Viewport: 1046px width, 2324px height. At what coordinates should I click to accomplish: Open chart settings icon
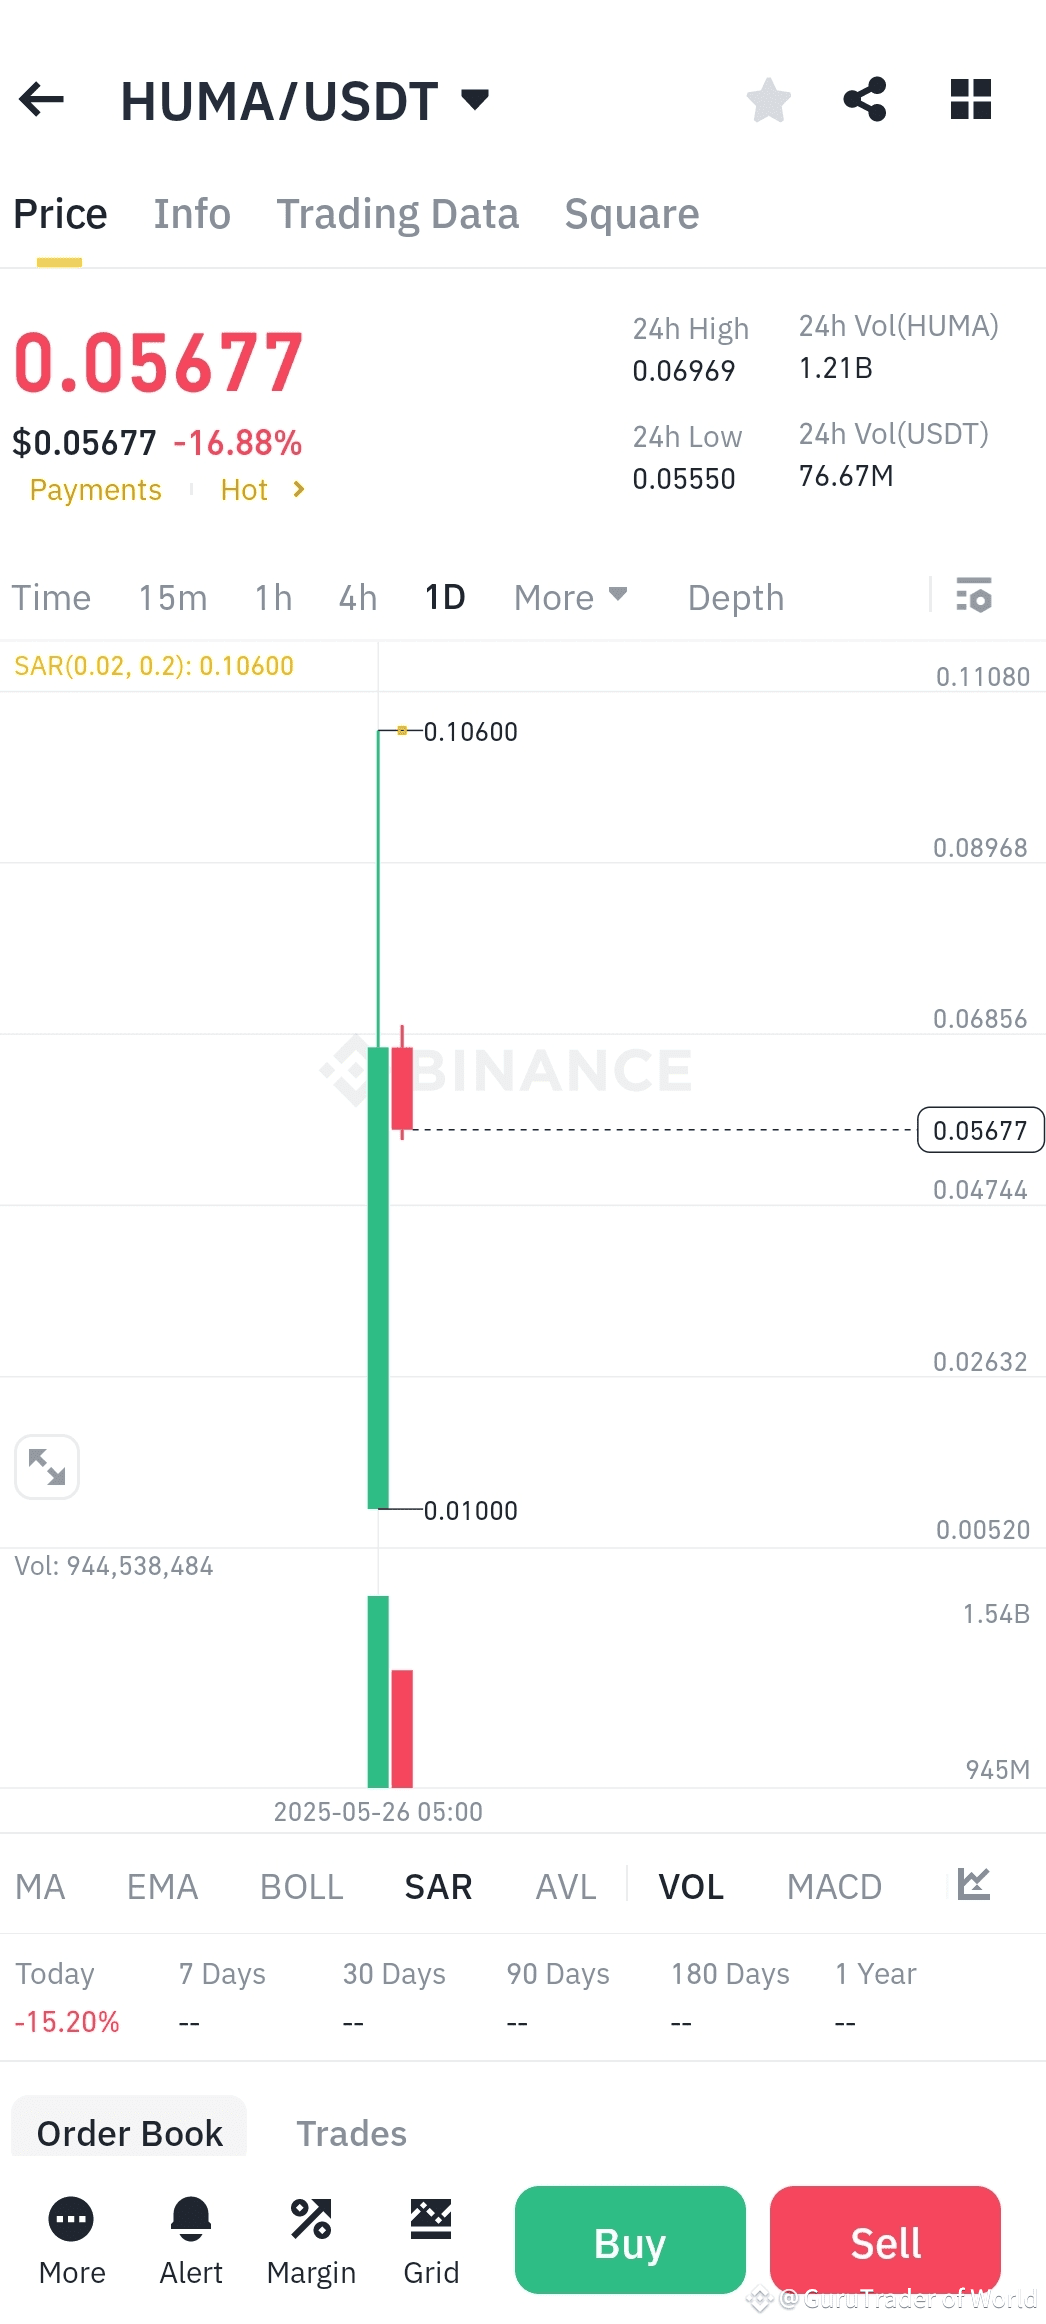(x=973, y=595)
